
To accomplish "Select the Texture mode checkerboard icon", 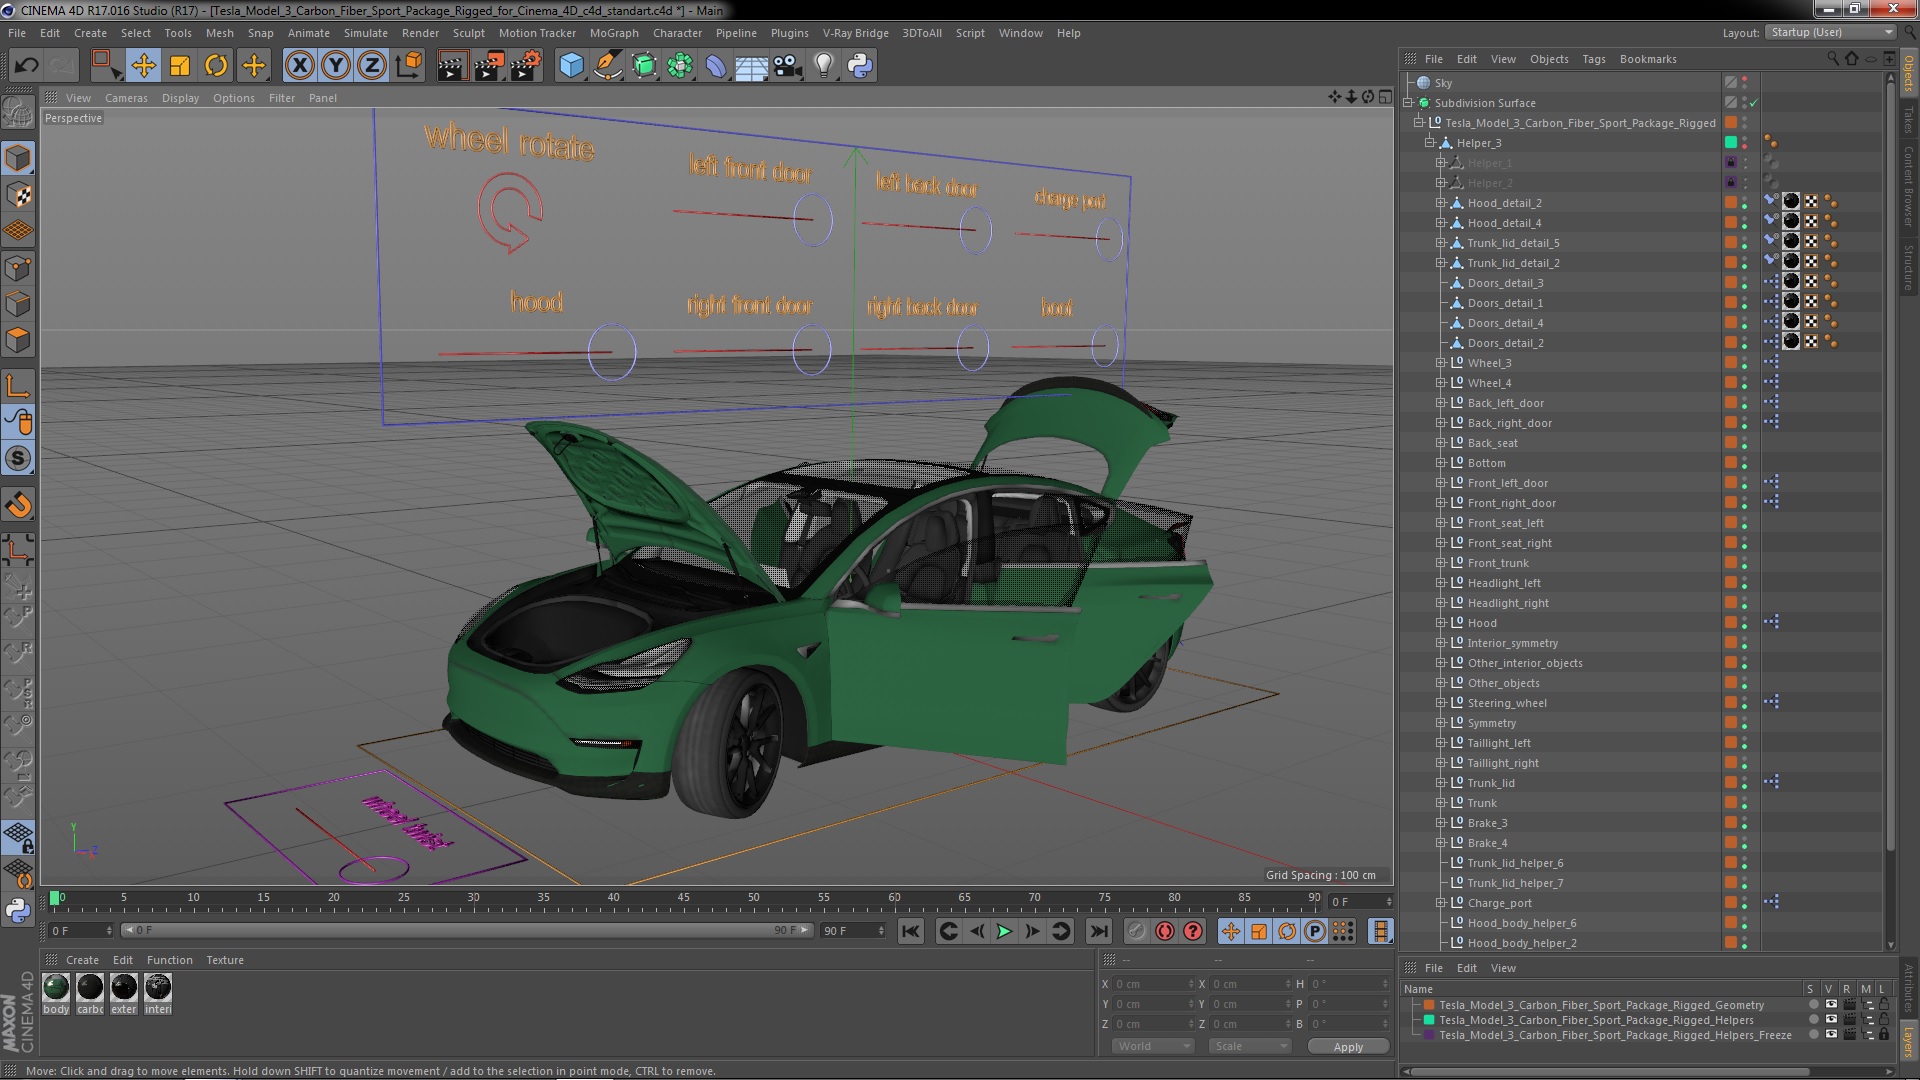I will [18, 194].
